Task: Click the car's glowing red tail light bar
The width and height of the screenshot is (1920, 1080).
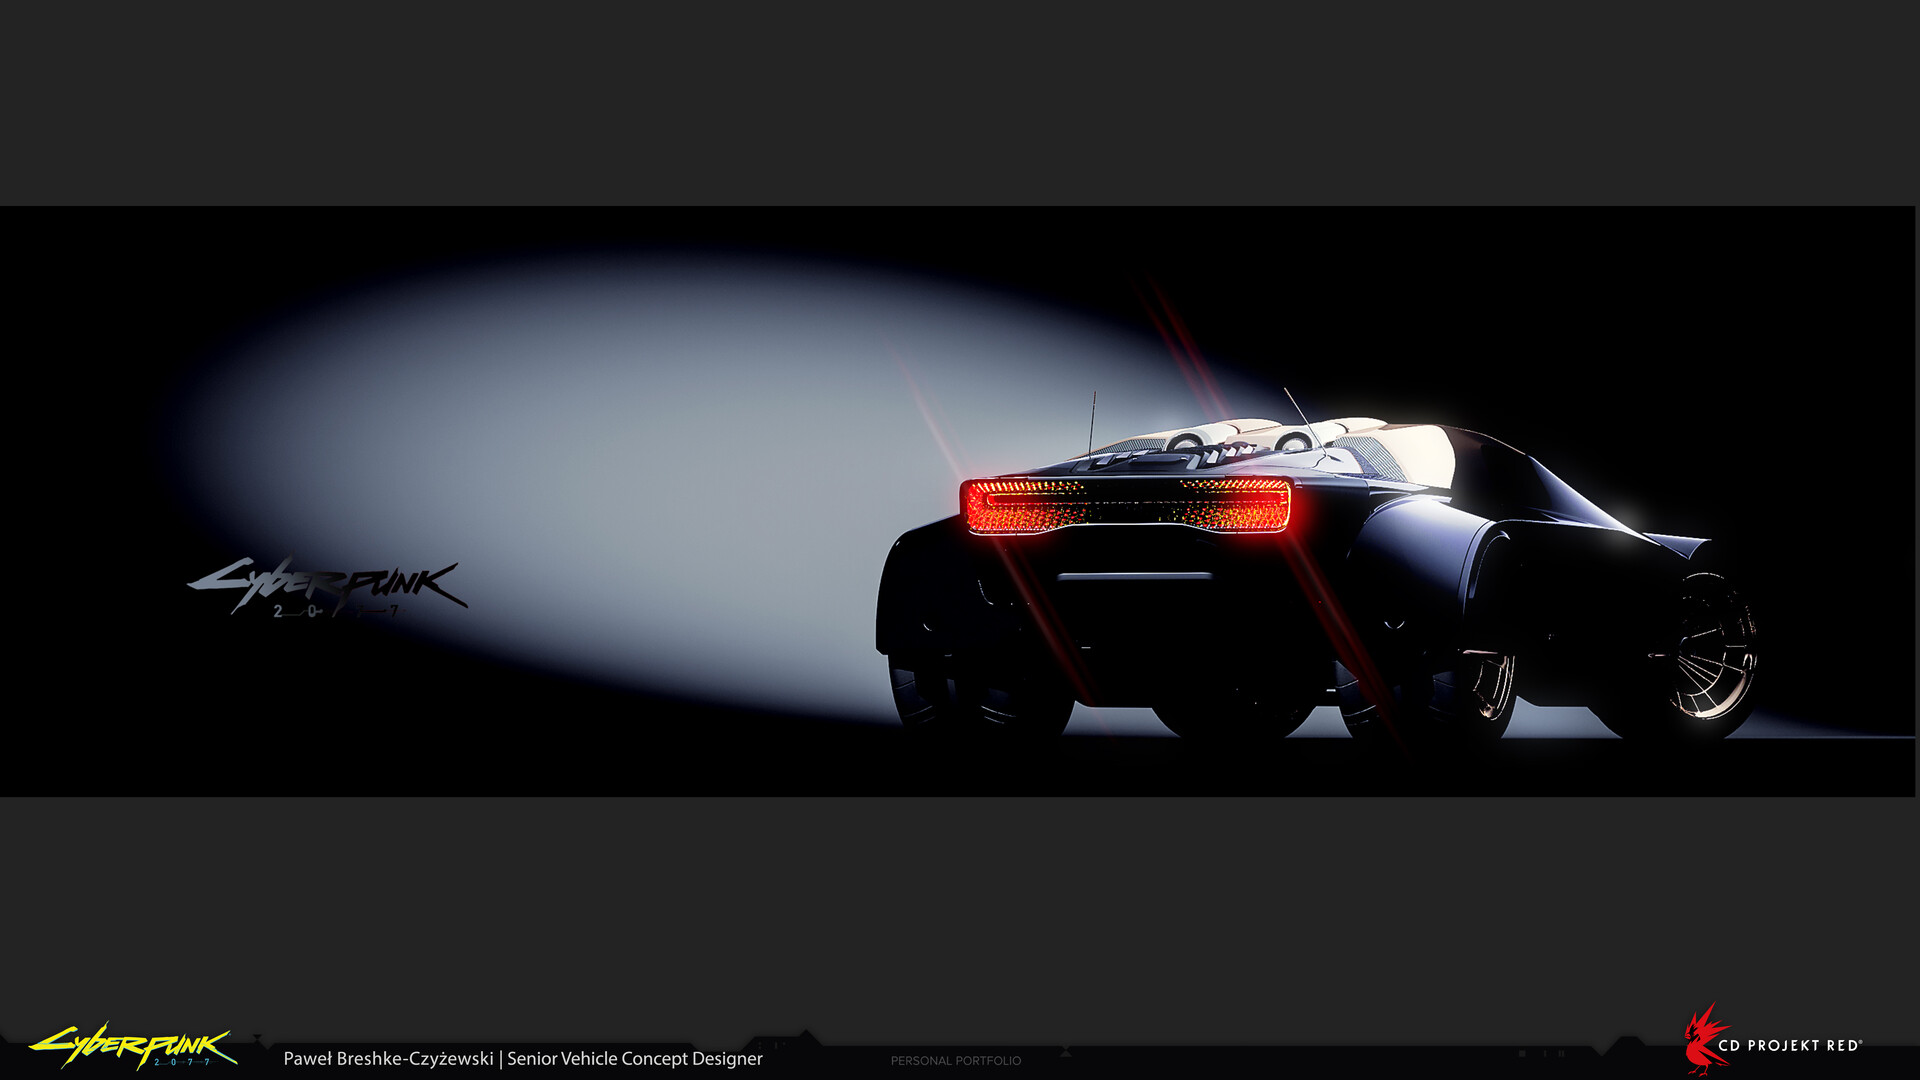Action: [1127, 505]
